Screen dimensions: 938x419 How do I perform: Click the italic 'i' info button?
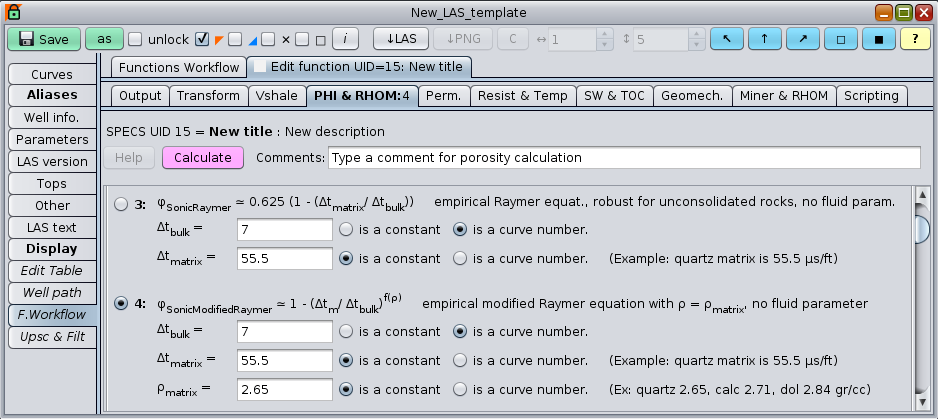345,39
